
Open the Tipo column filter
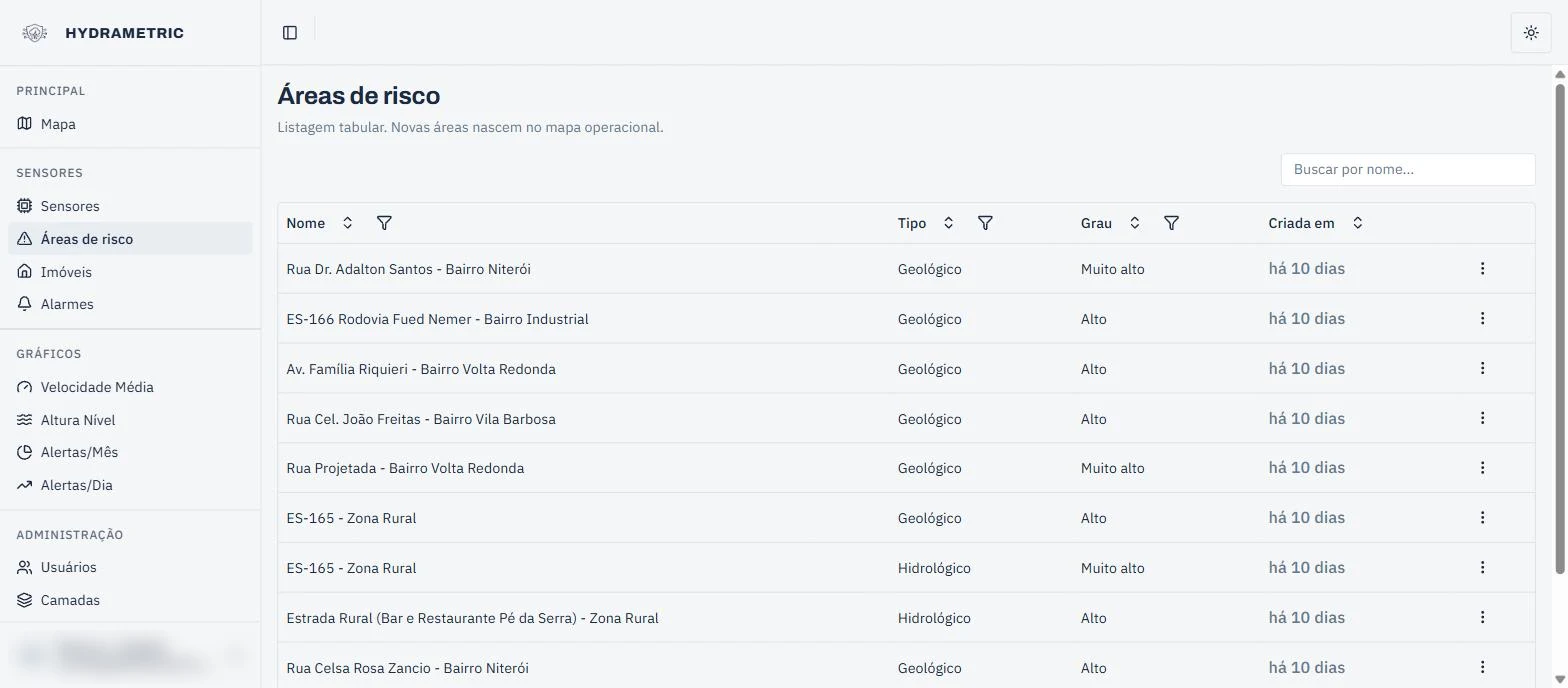click(x=985, y=223)
